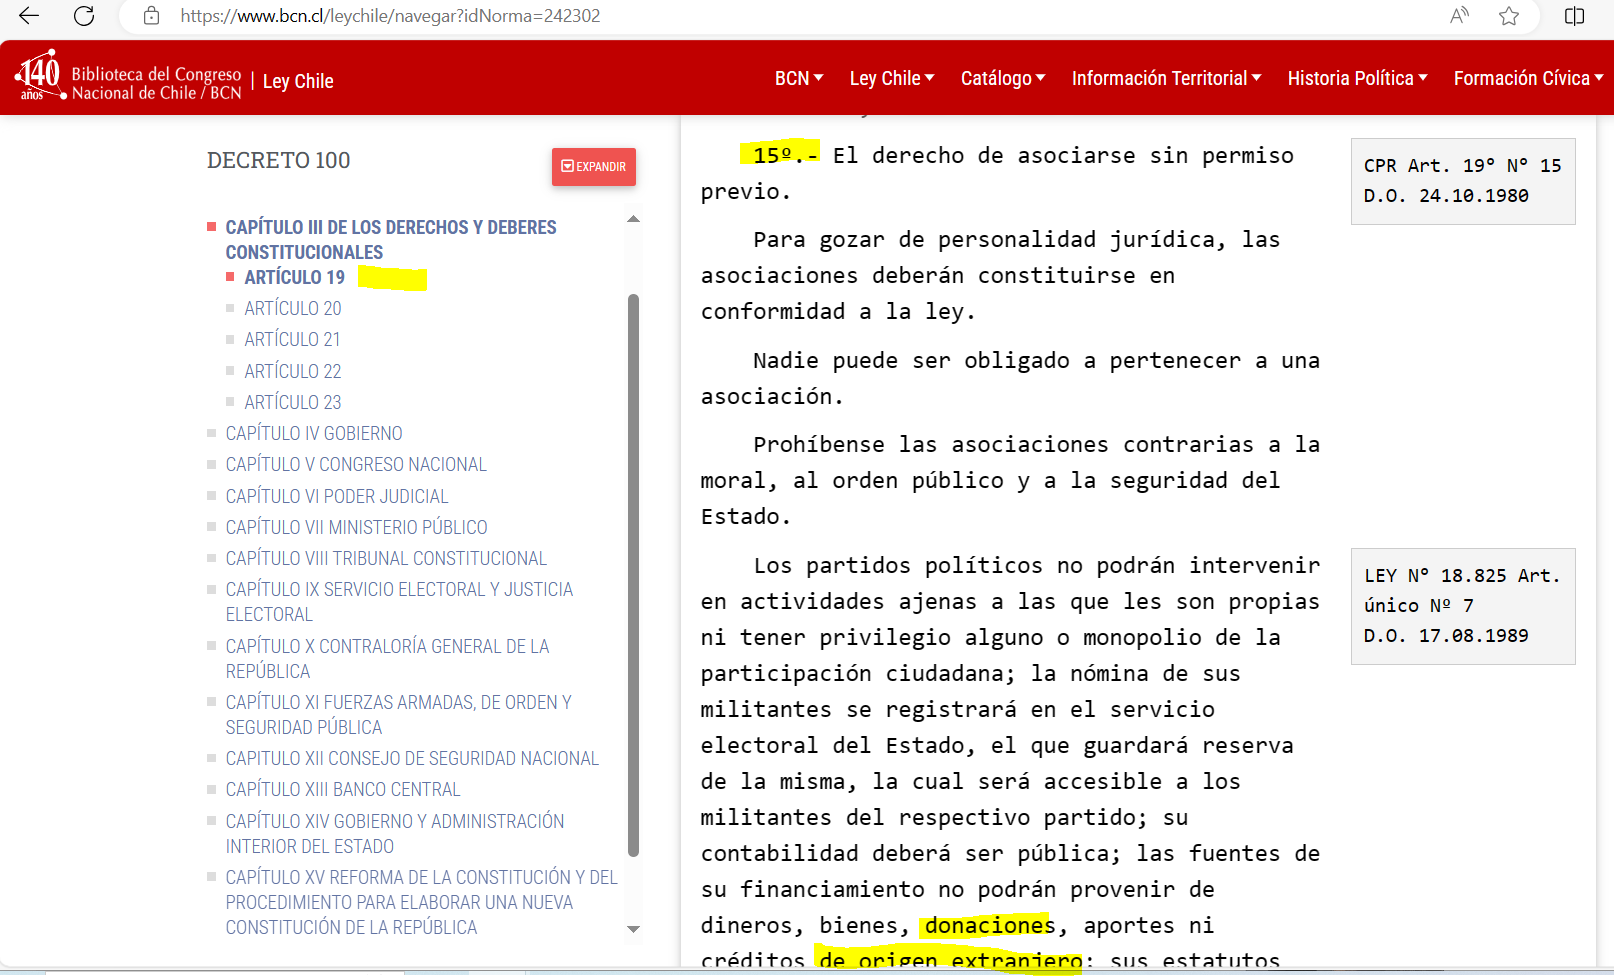This screenshot has width=1614, height=976.
Task: Expand the Información Territorial menu
Action: (x=1166, y=78)
